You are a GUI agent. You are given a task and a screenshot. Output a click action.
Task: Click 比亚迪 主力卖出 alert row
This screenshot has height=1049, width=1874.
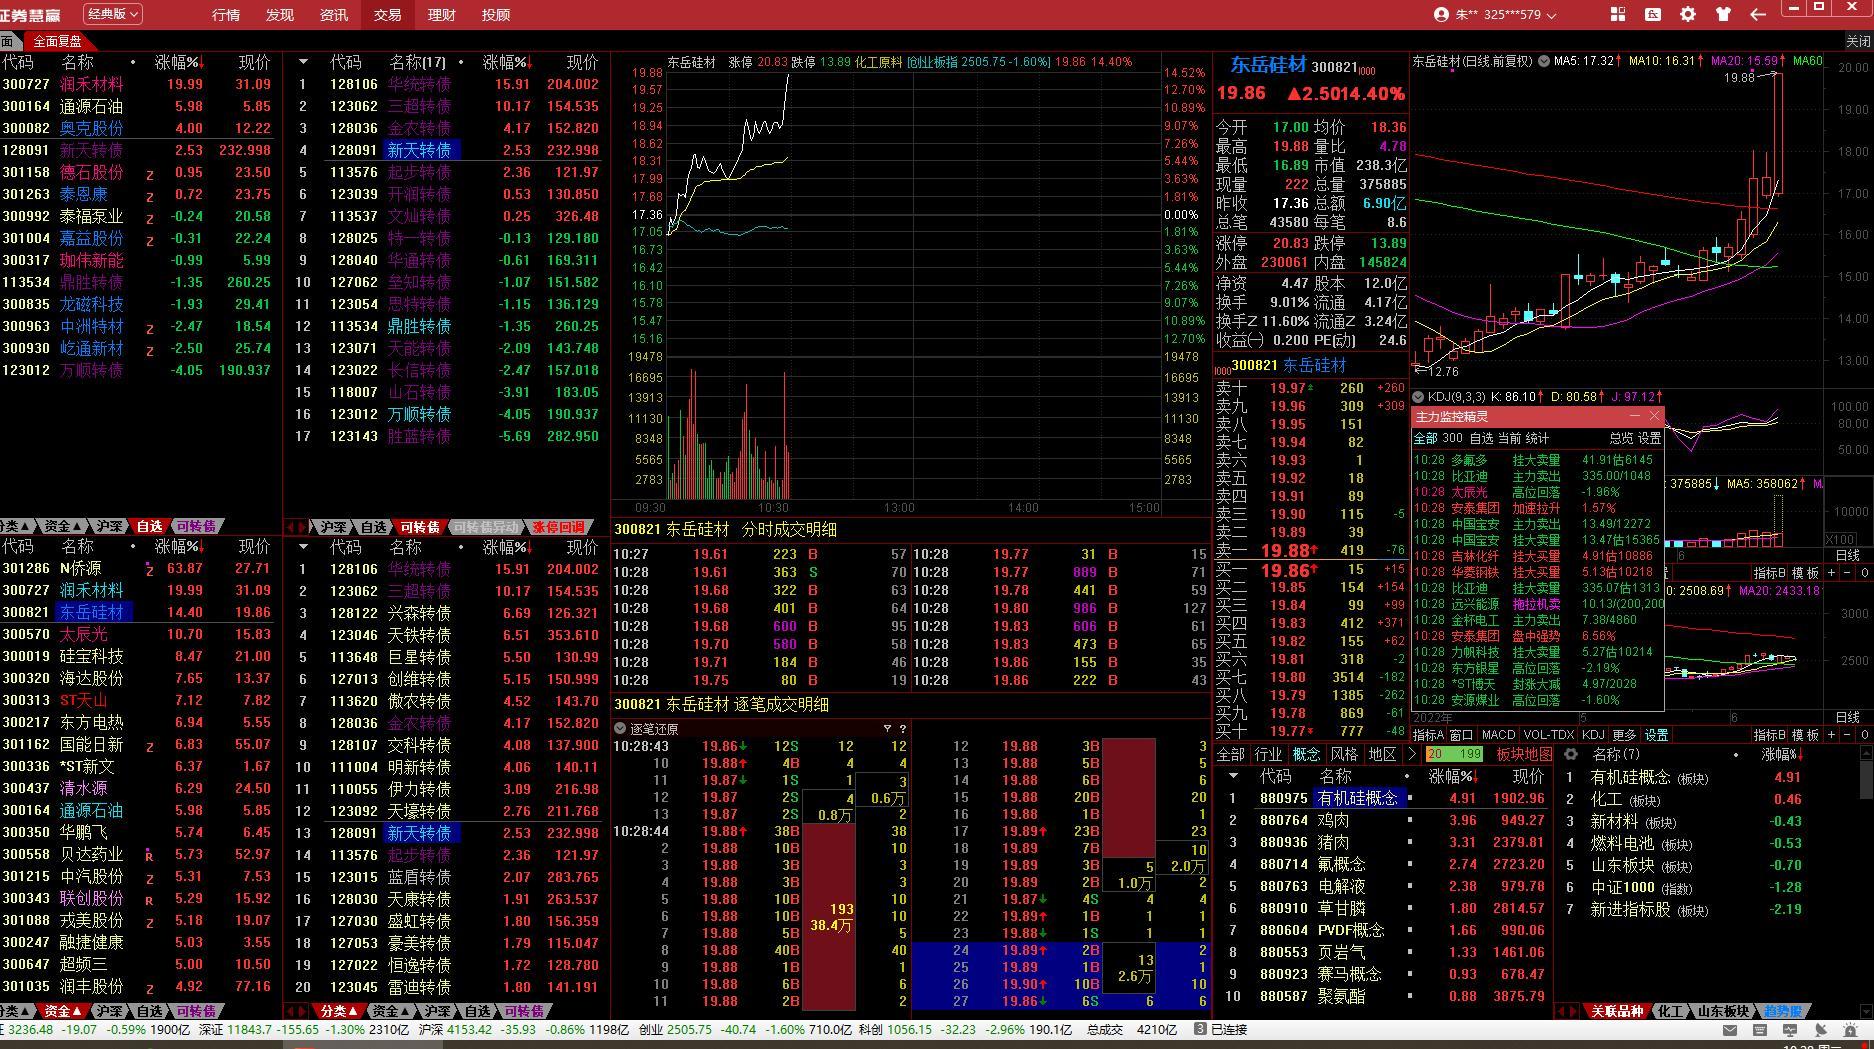point(1538,476)
